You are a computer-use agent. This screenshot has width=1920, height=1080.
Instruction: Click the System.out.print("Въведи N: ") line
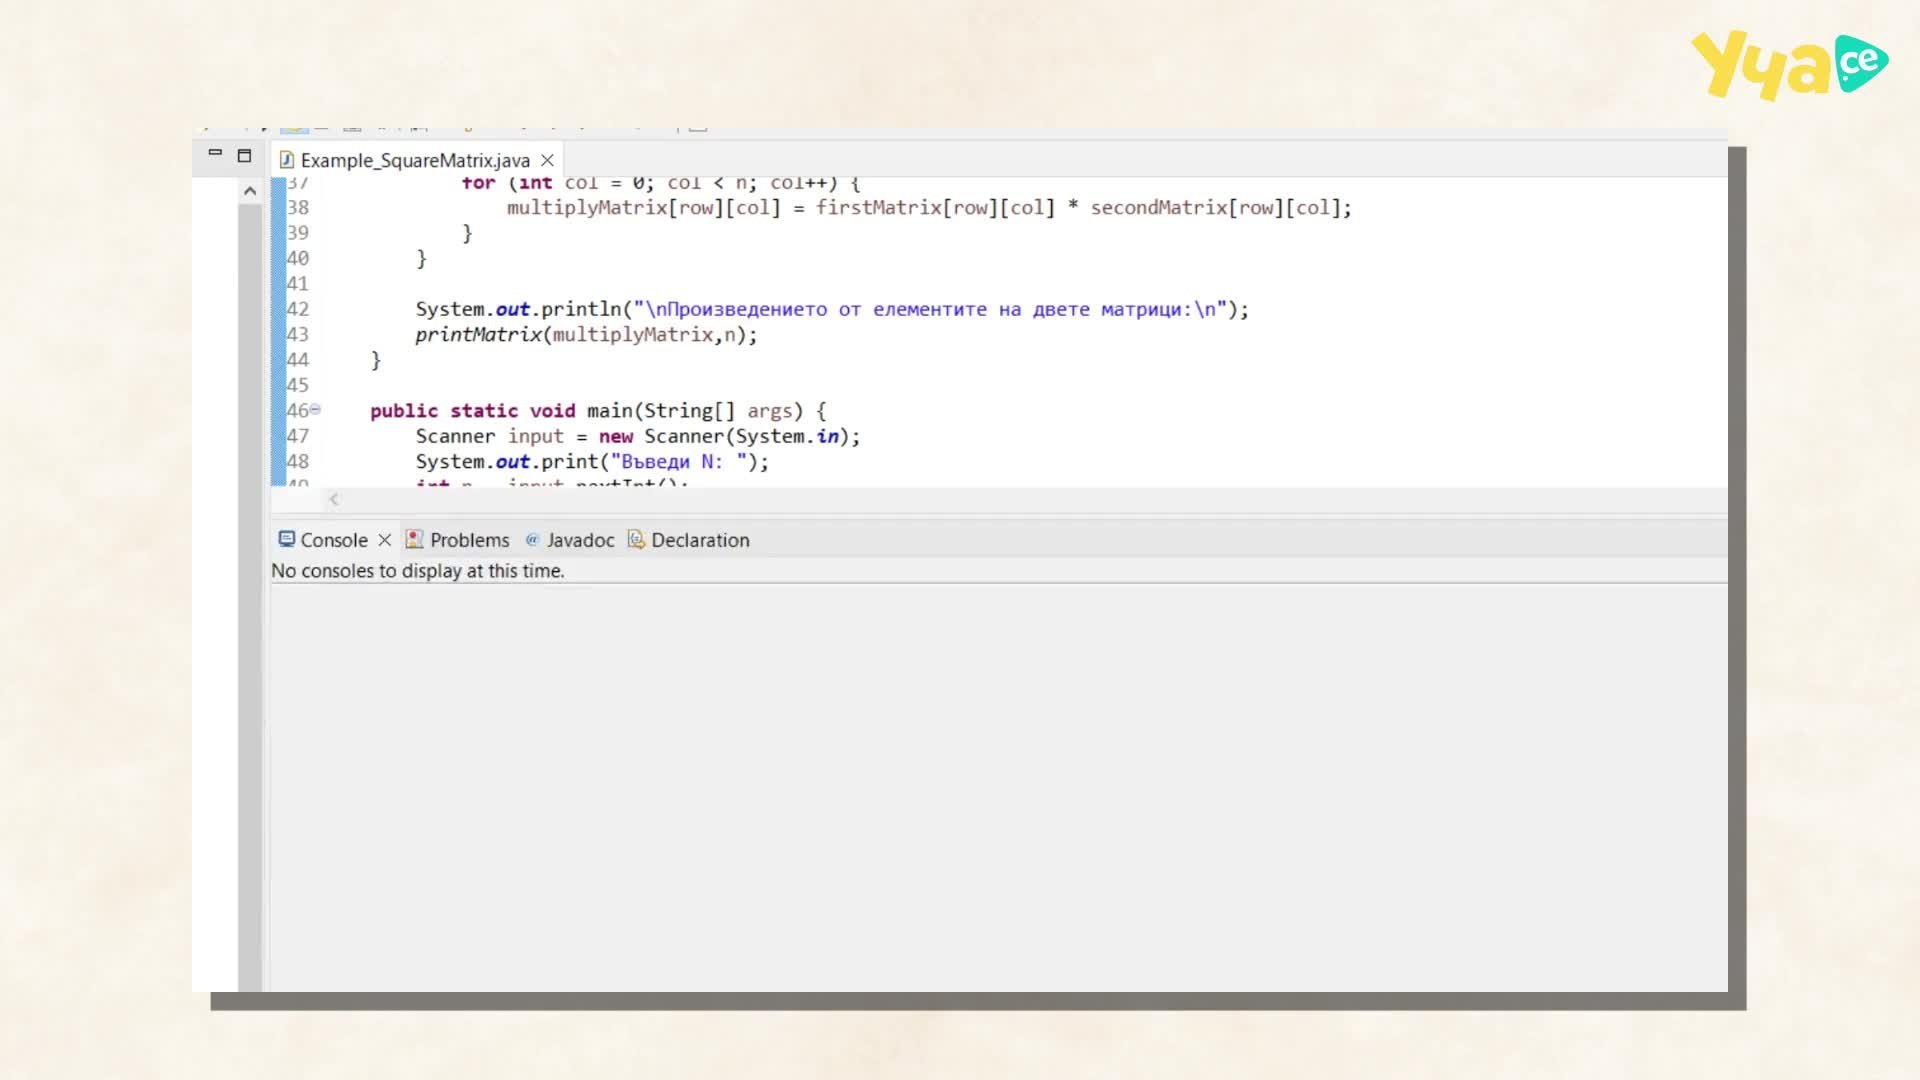click(592, 462)
